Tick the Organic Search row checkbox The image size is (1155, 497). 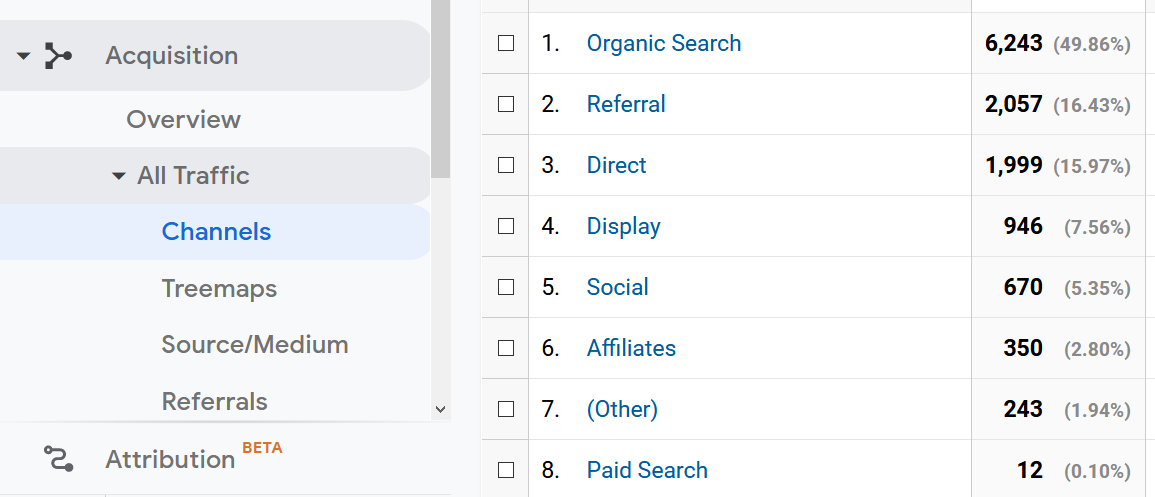point(506,43)
